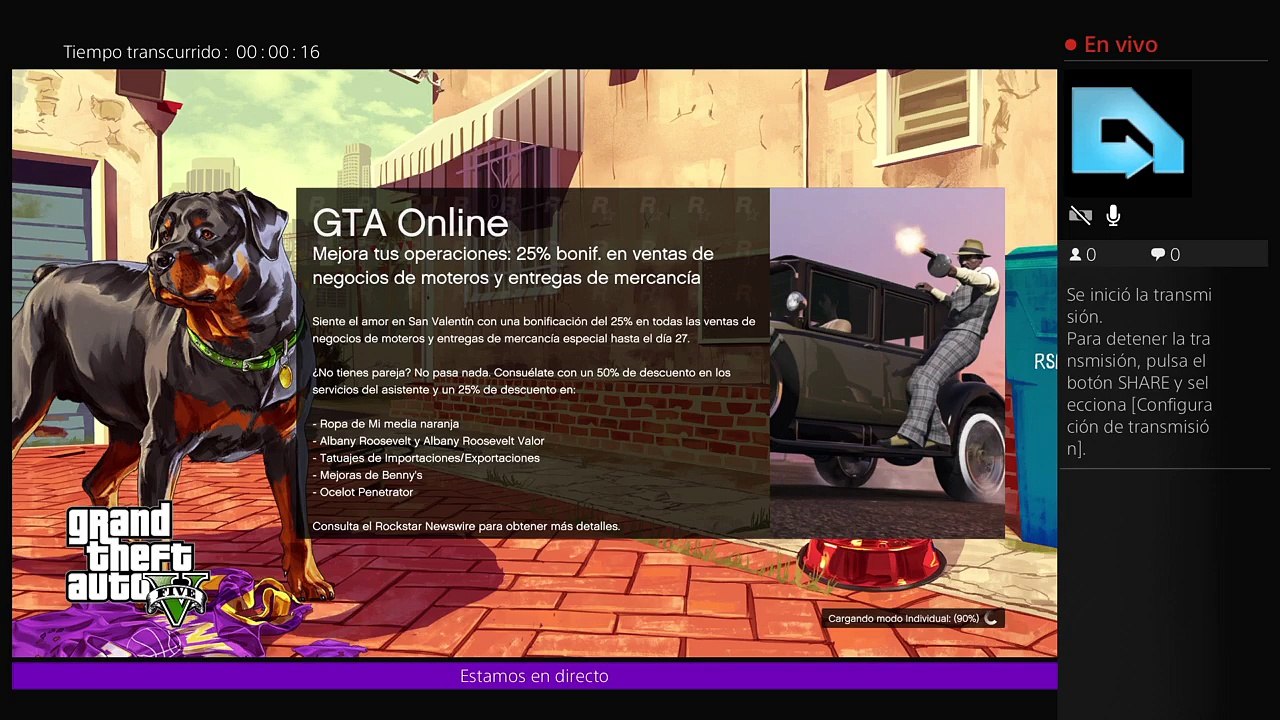This screenshot has width=1280, height=720.
Task: Toggle the crossed-out camera icon
Action: point(1080,215)
